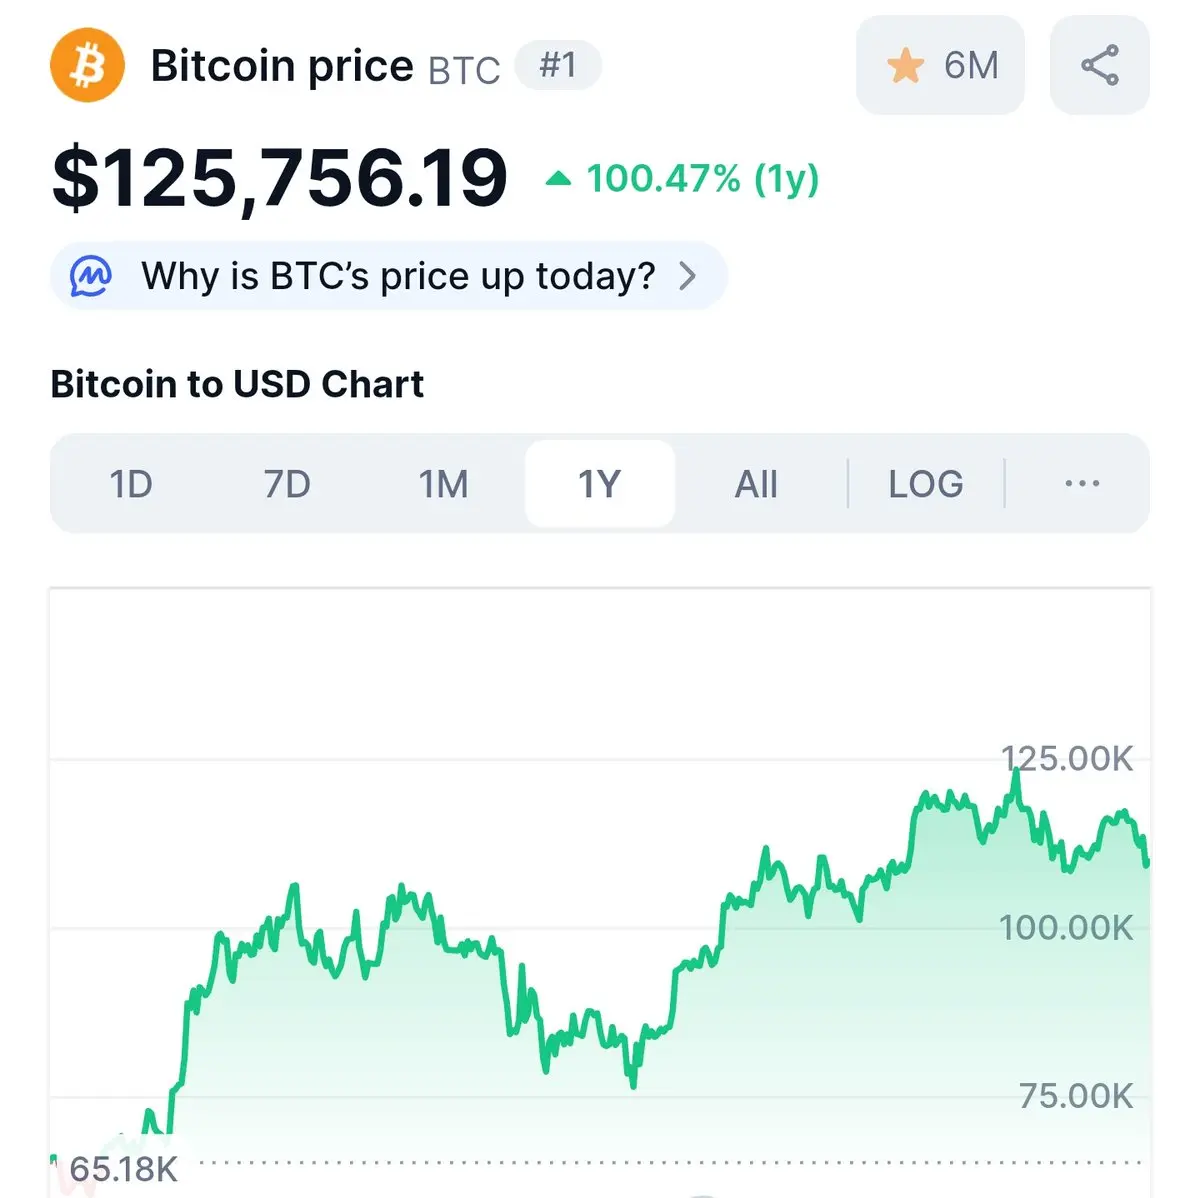Click the 65.18K starting price label
This screenshot has height=1198, width=1200.
point(123,1168)
